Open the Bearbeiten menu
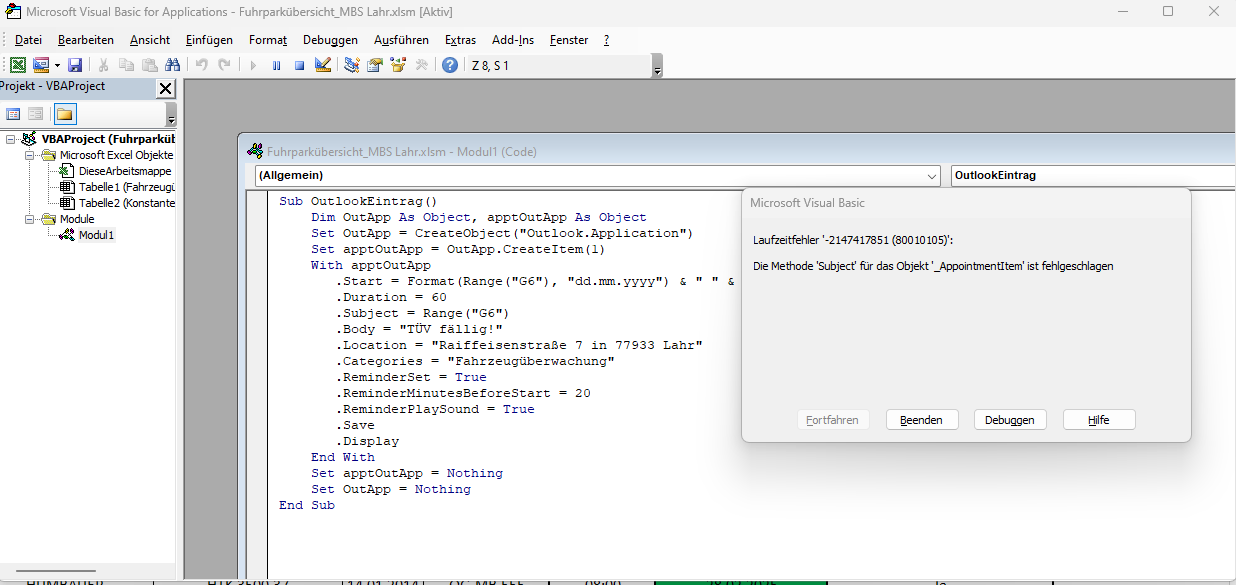1236x585 pixels. click(x=86, y=40)
